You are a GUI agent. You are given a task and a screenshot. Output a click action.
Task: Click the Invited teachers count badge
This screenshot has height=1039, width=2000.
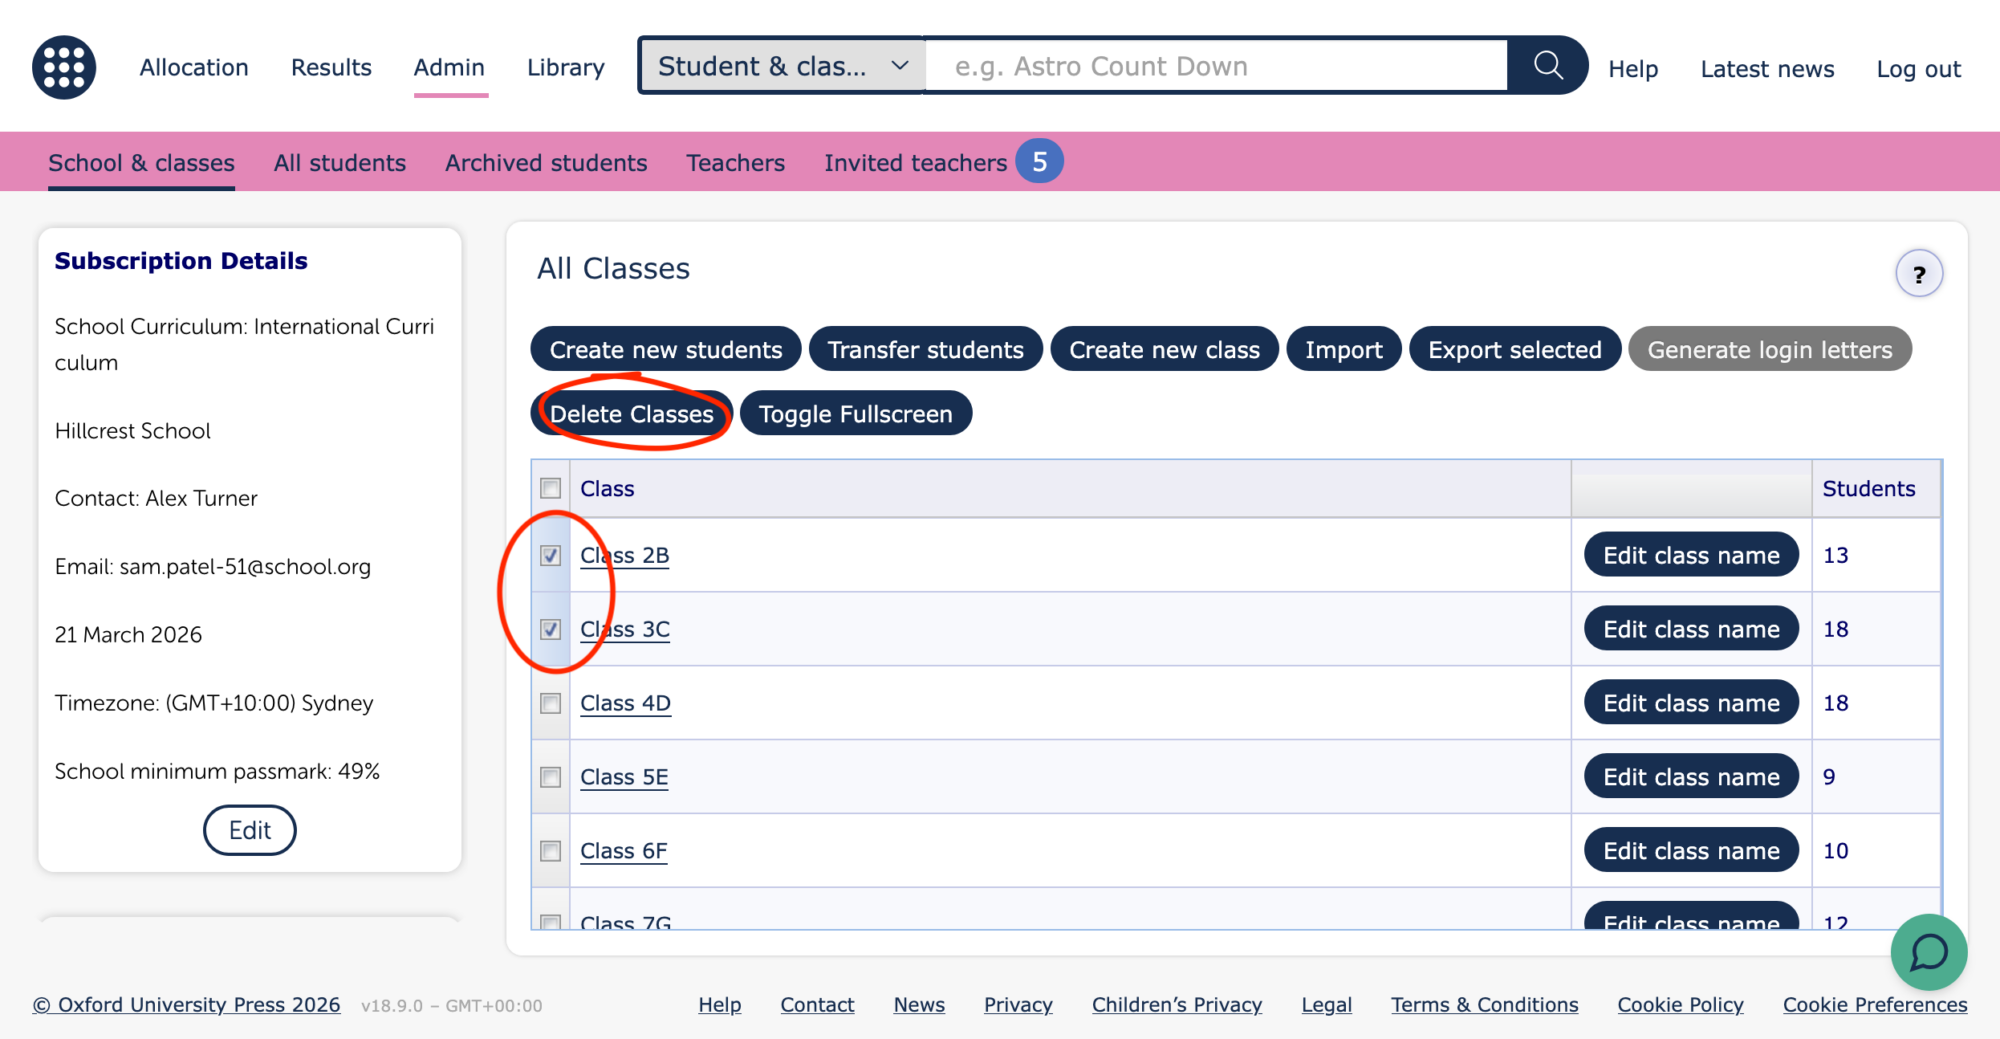[1039, 162]
